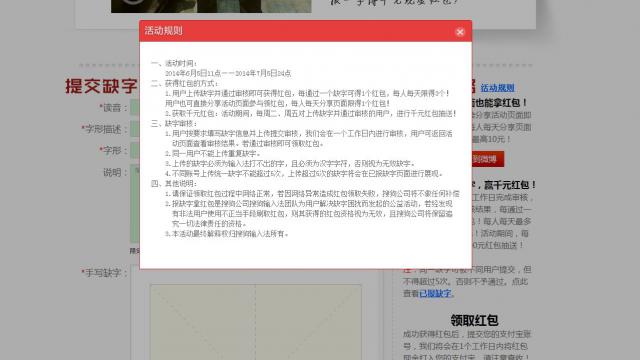
Task: Click the 一、活动时间 rule heading
Action: (174, 63)
